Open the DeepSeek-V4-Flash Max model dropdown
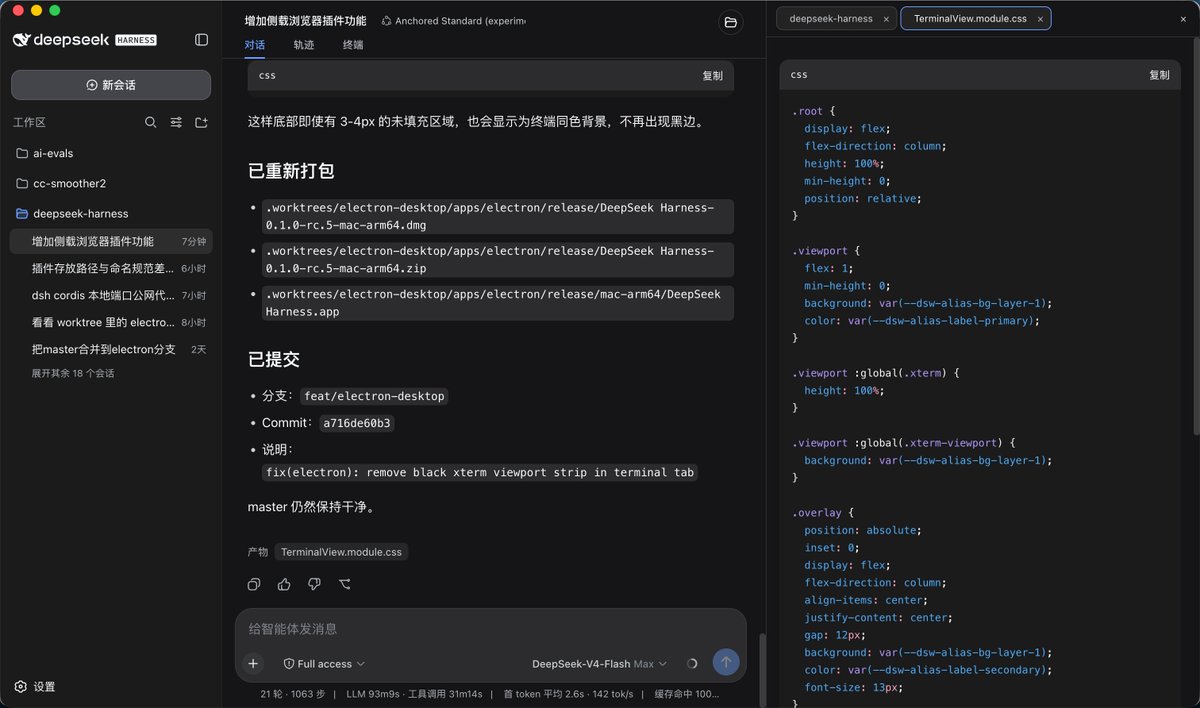 (x=599, y=664)
